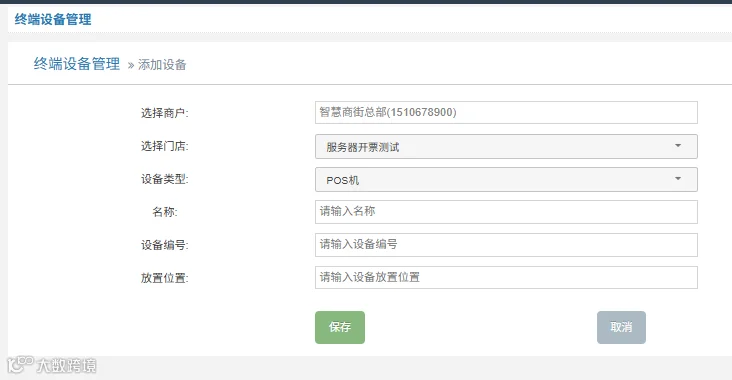Click the 选择商户 merchant field 智慧商街总部
This screenshot has height=380, width=732.
507,113
